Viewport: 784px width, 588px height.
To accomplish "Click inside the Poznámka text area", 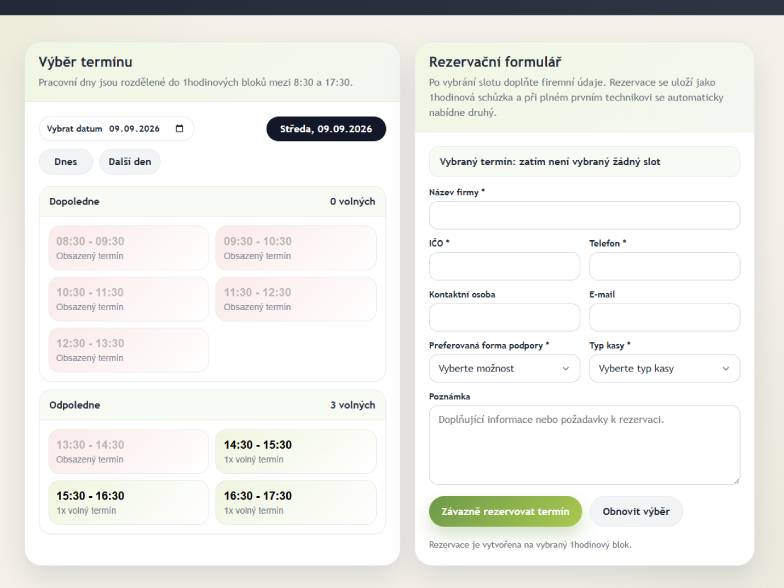I will click(584, 445).
